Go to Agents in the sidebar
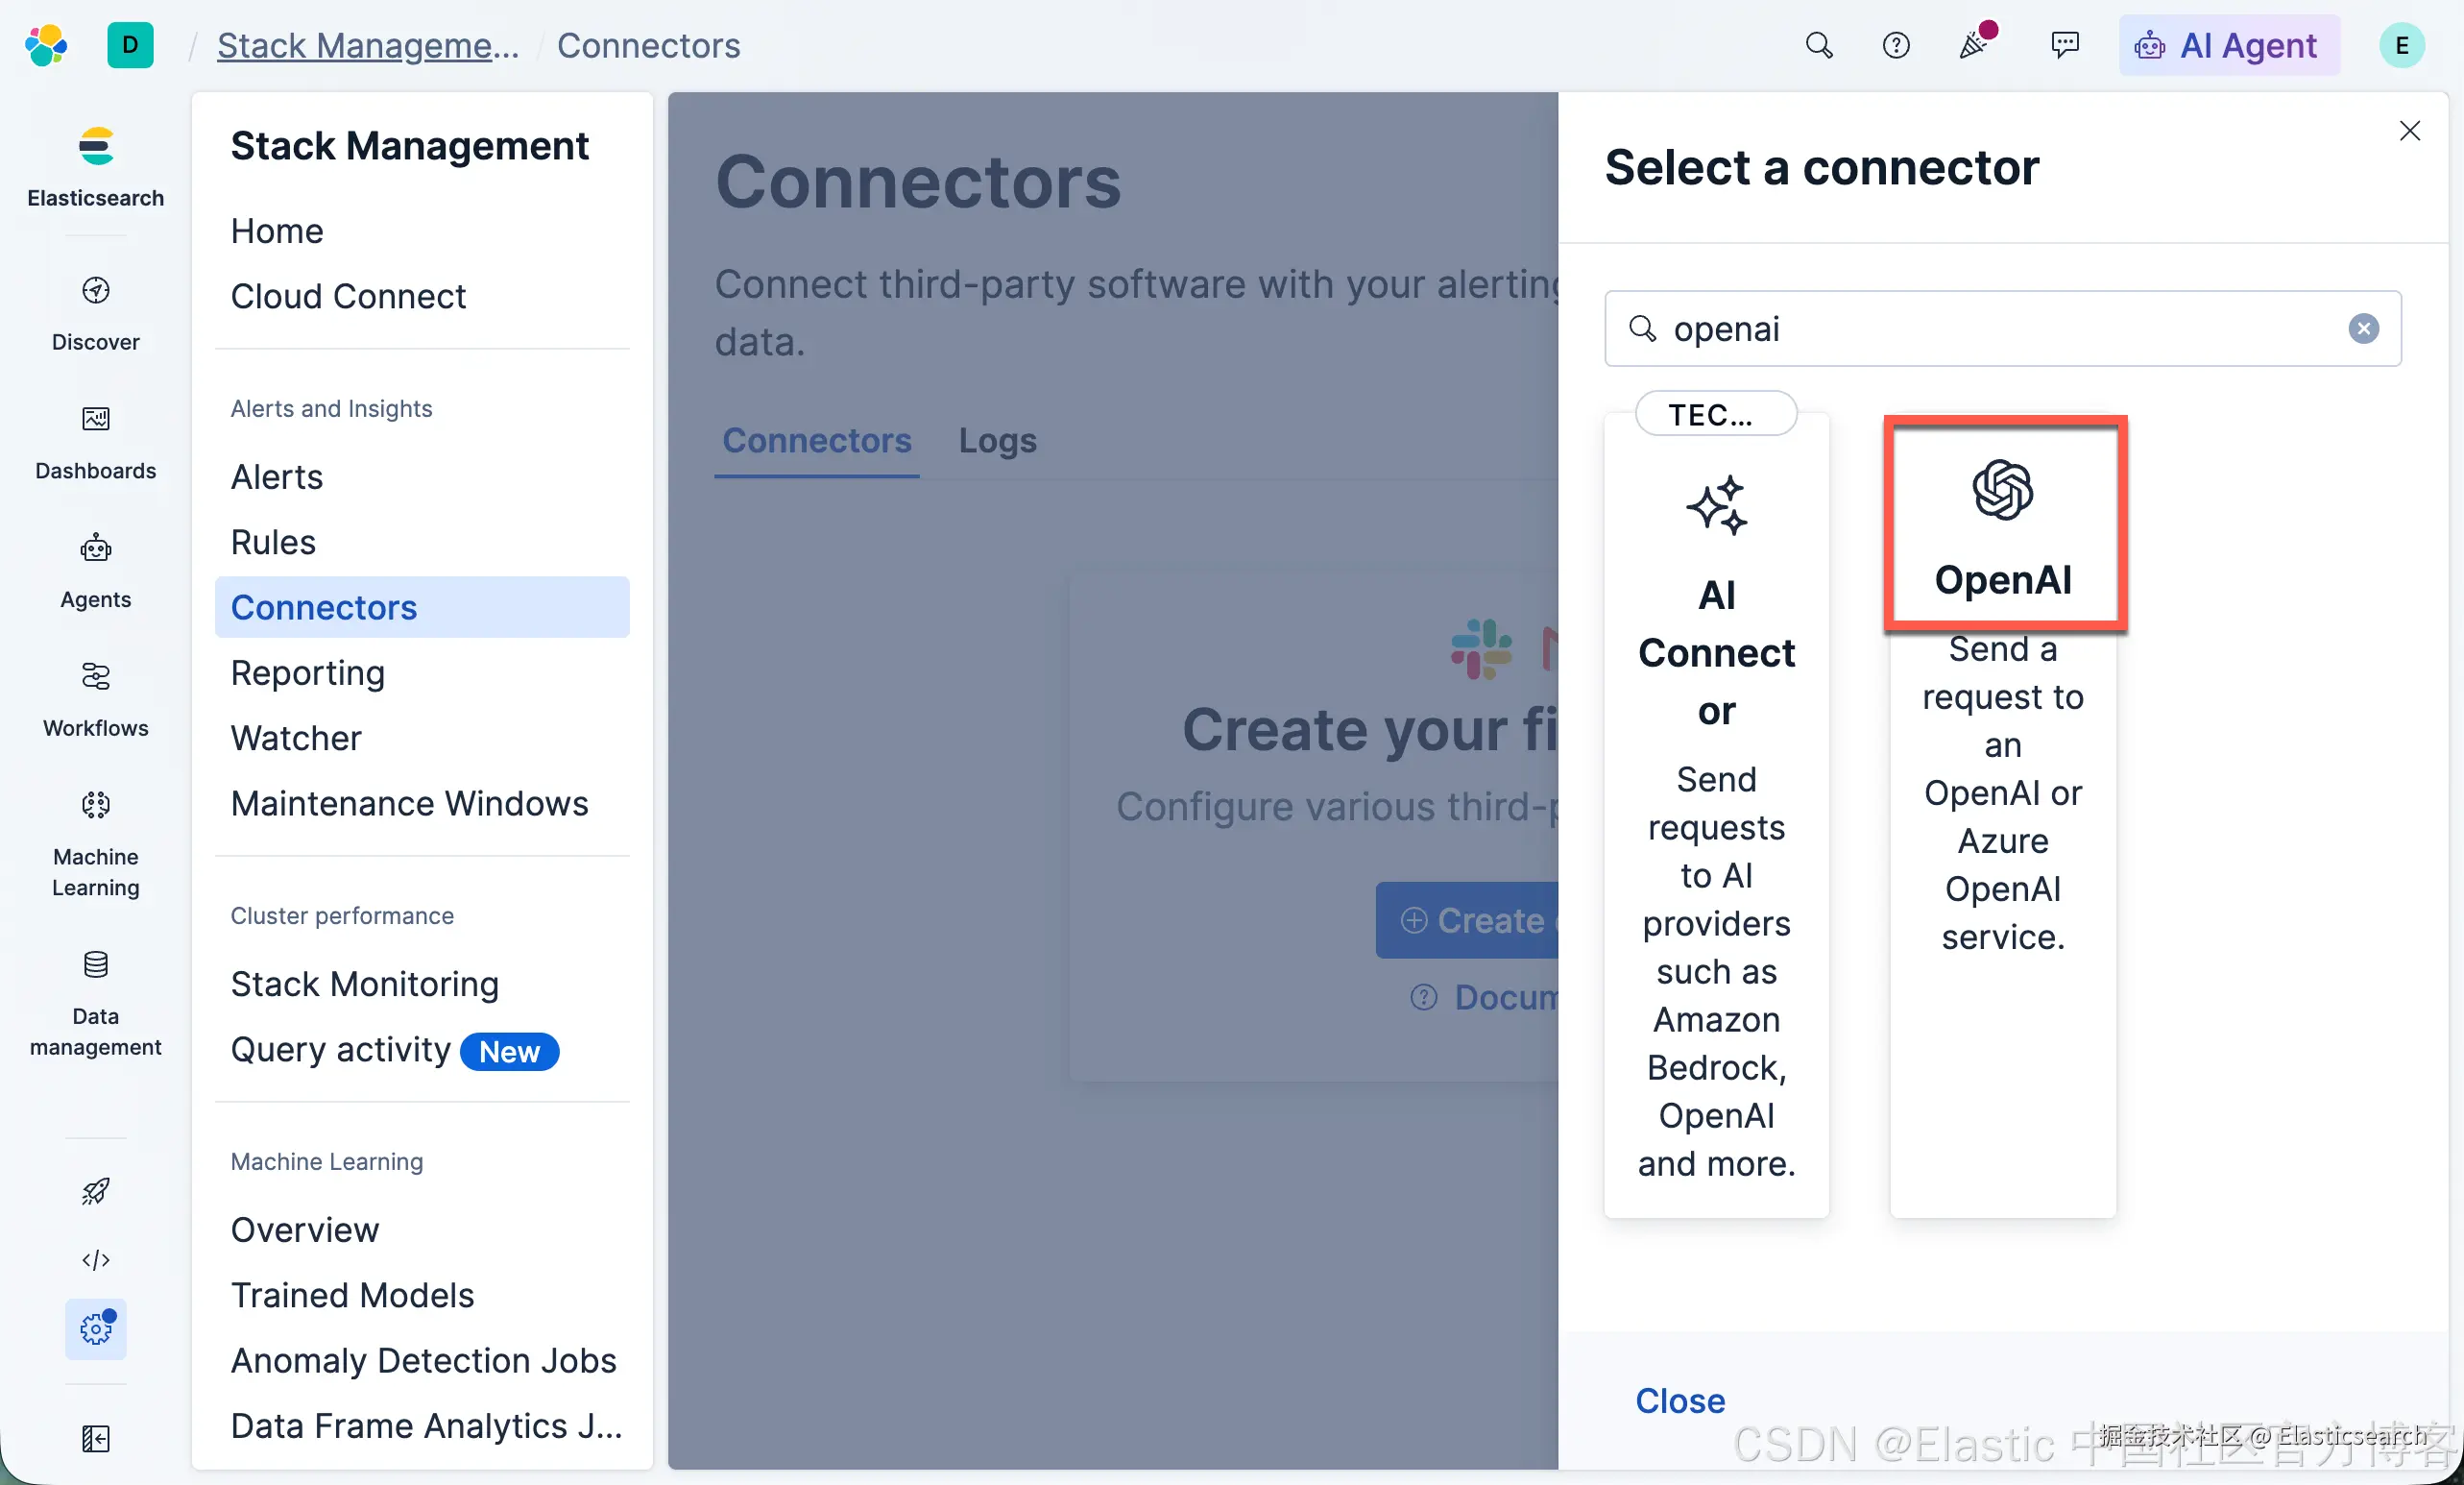This screenshot has width=2464, height=1485. tap(95, 571)
